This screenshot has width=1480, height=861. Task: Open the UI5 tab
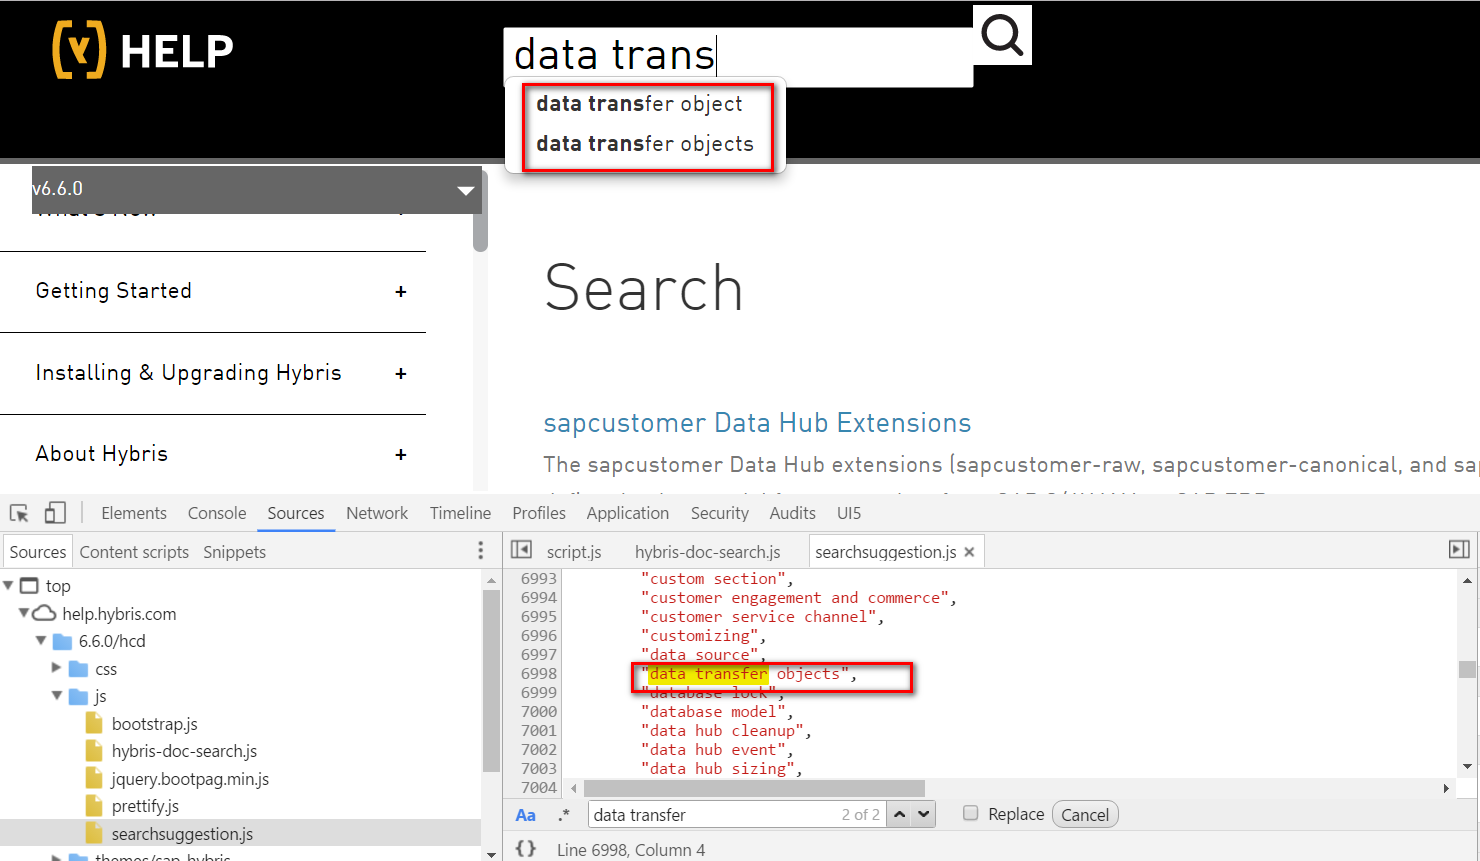[x=849, y=513]
